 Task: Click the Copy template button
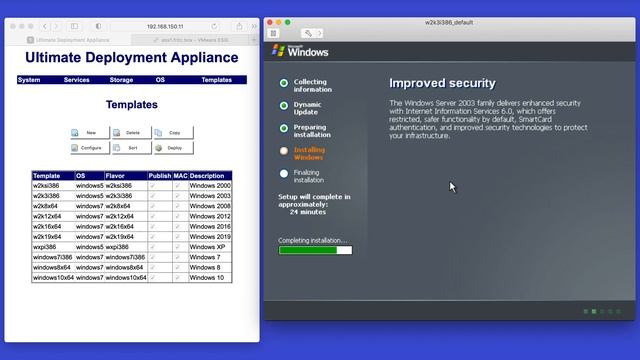tap(173, 133)
